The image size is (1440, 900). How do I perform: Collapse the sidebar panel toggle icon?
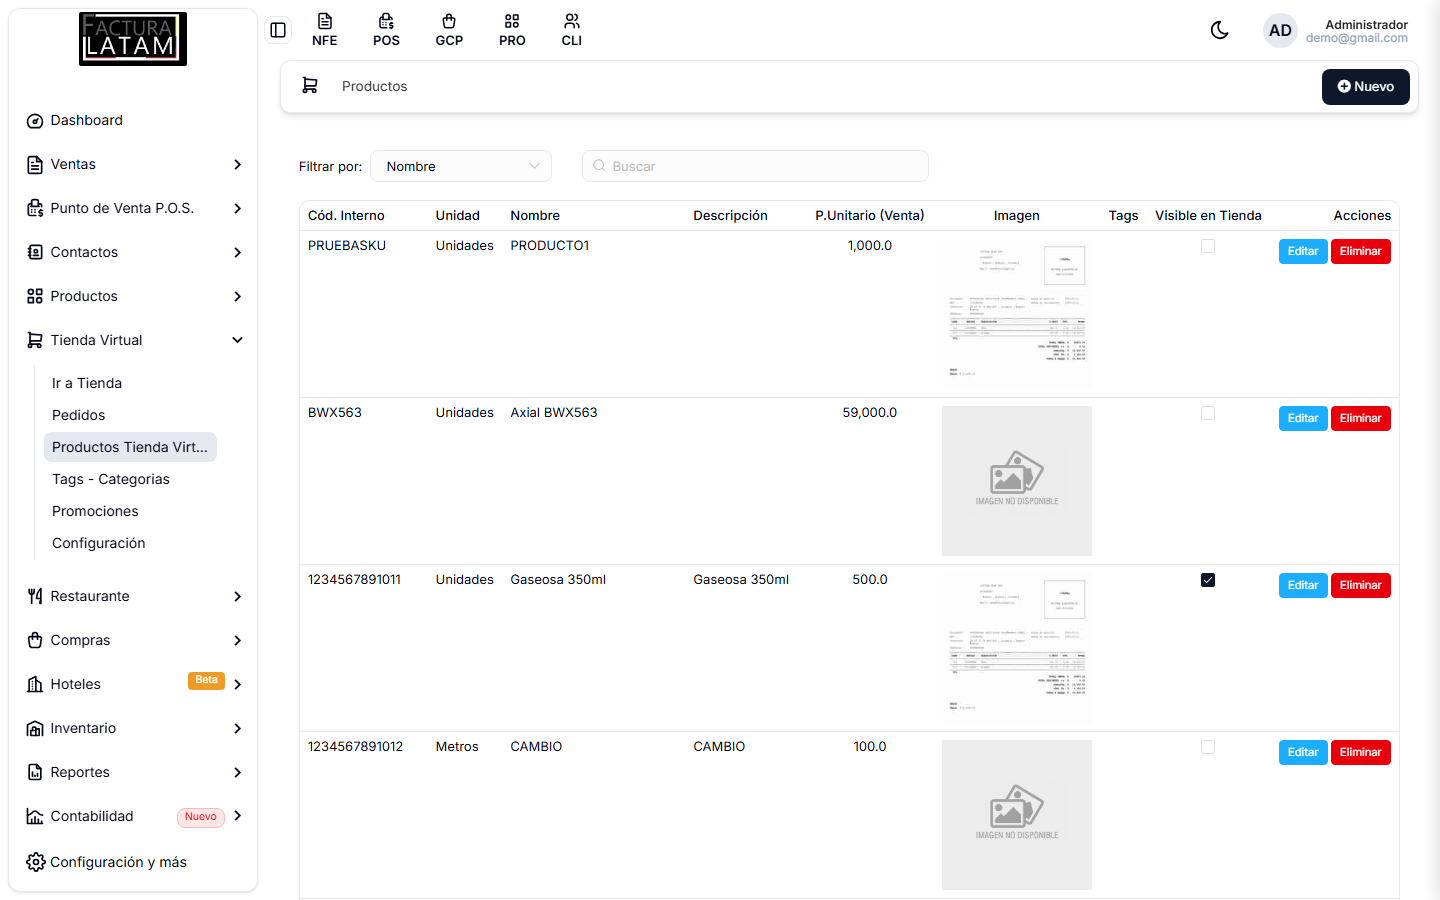pyautogui.click(x=278, y=30)
